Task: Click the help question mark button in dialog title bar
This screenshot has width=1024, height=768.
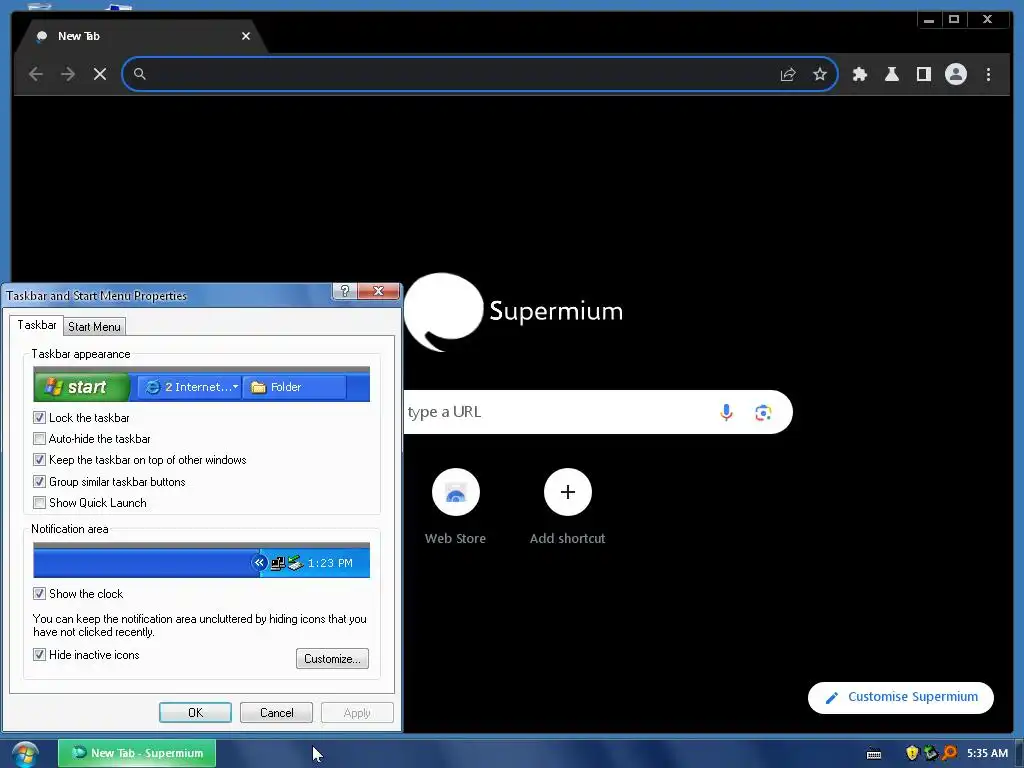Action: (x=345, y=291)
